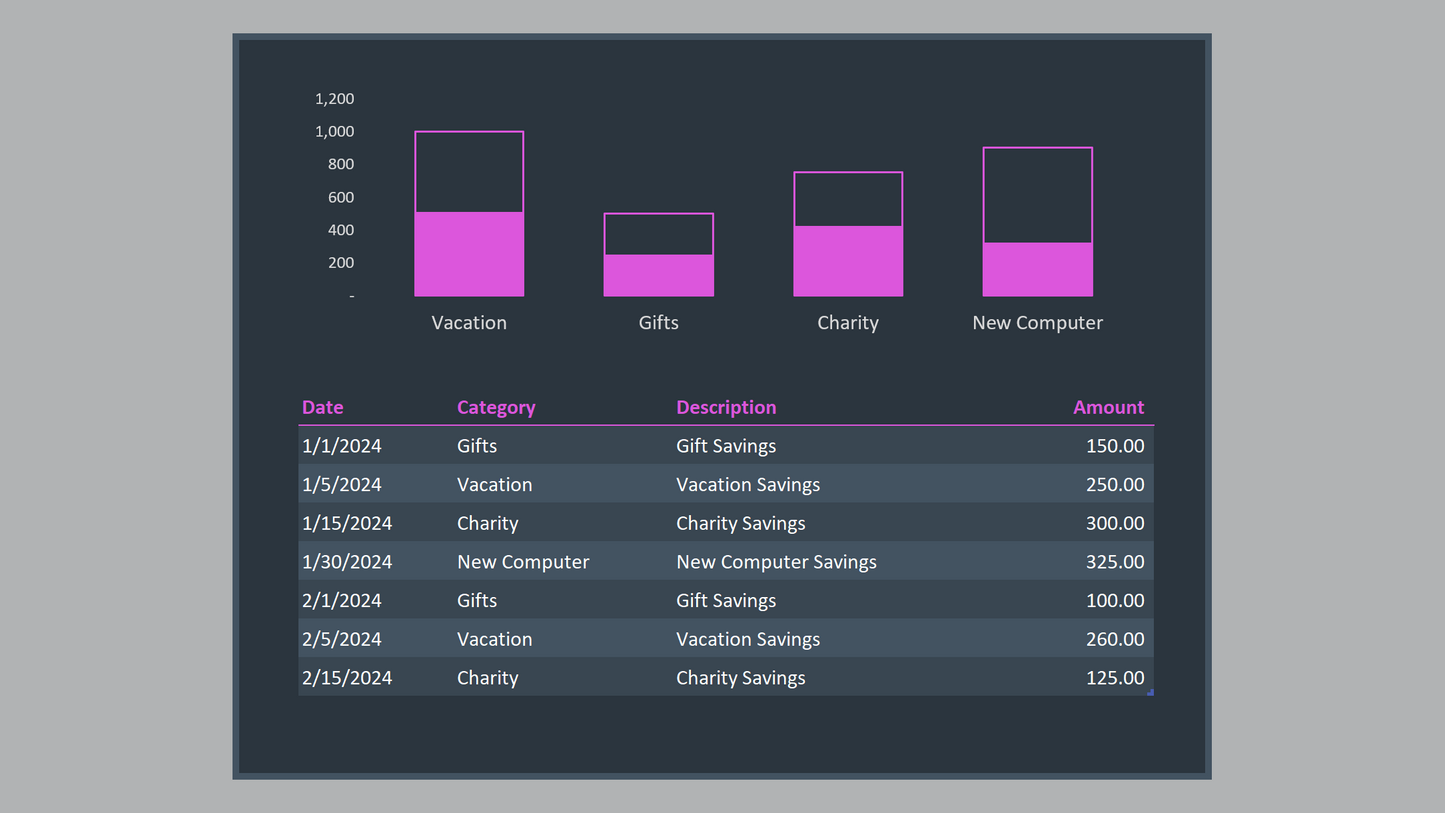Viewport: 1445px width, 813px height.
Task: Click the 1/15/2024 date cell
Action: coord(347,523)
